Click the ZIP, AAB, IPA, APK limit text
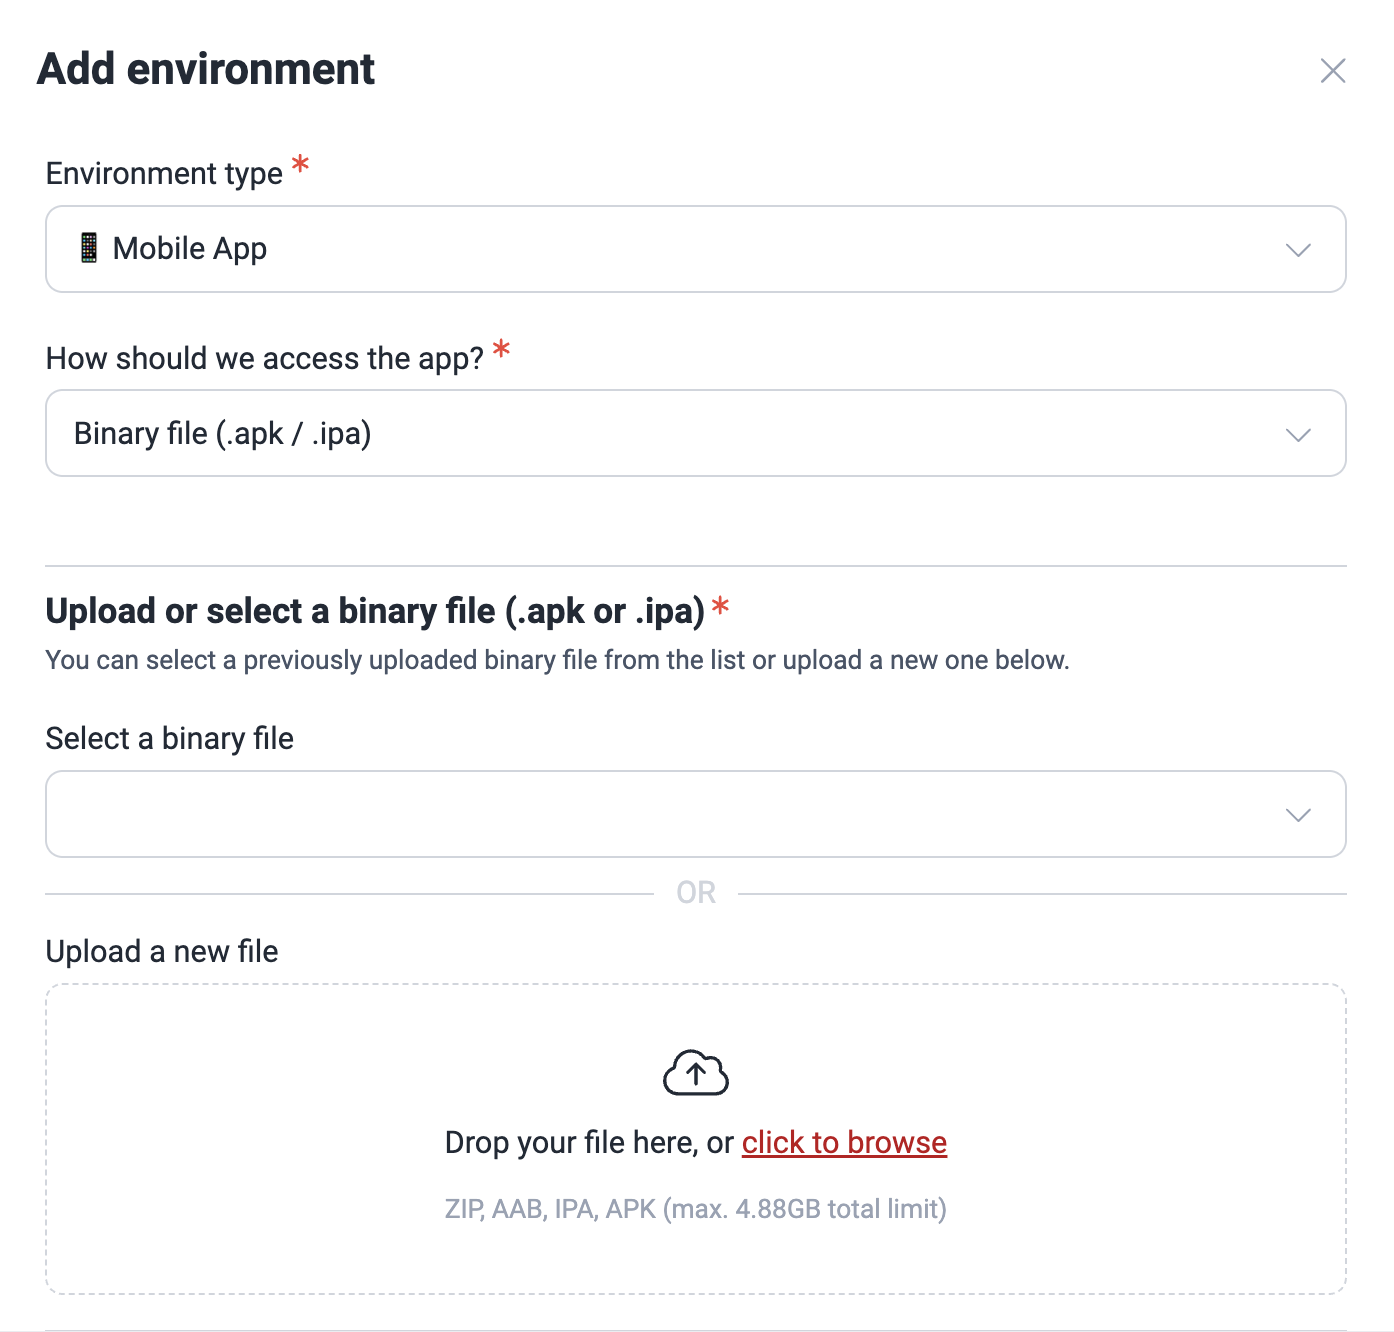This screenshot has height=1332, width=1394. pyautogui.click(x=695, y=1208)
